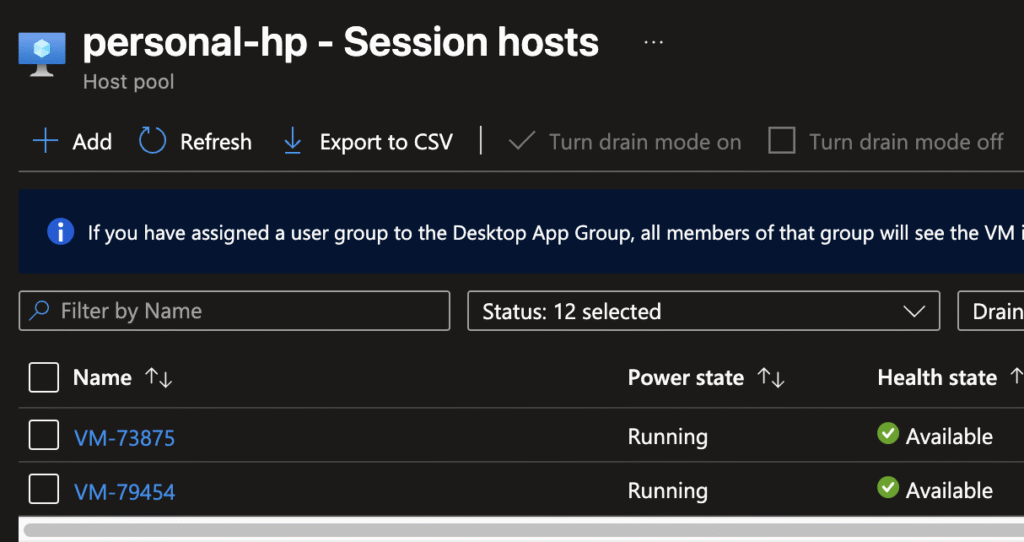Click green check icon for VM-79454
The height and width of the screenshot is (542, 1024).
pos(888,488)
